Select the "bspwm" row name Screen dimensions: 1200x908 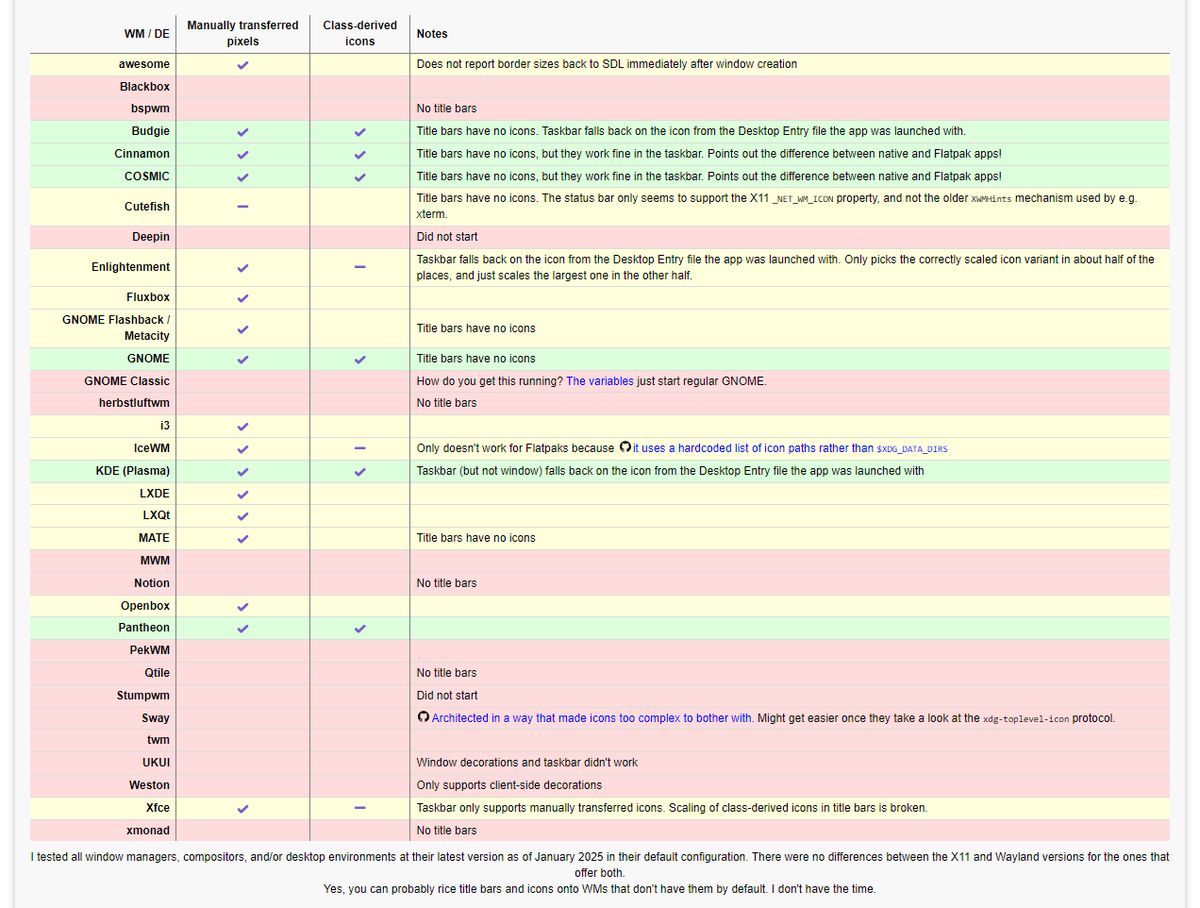(x=150, y=109)
